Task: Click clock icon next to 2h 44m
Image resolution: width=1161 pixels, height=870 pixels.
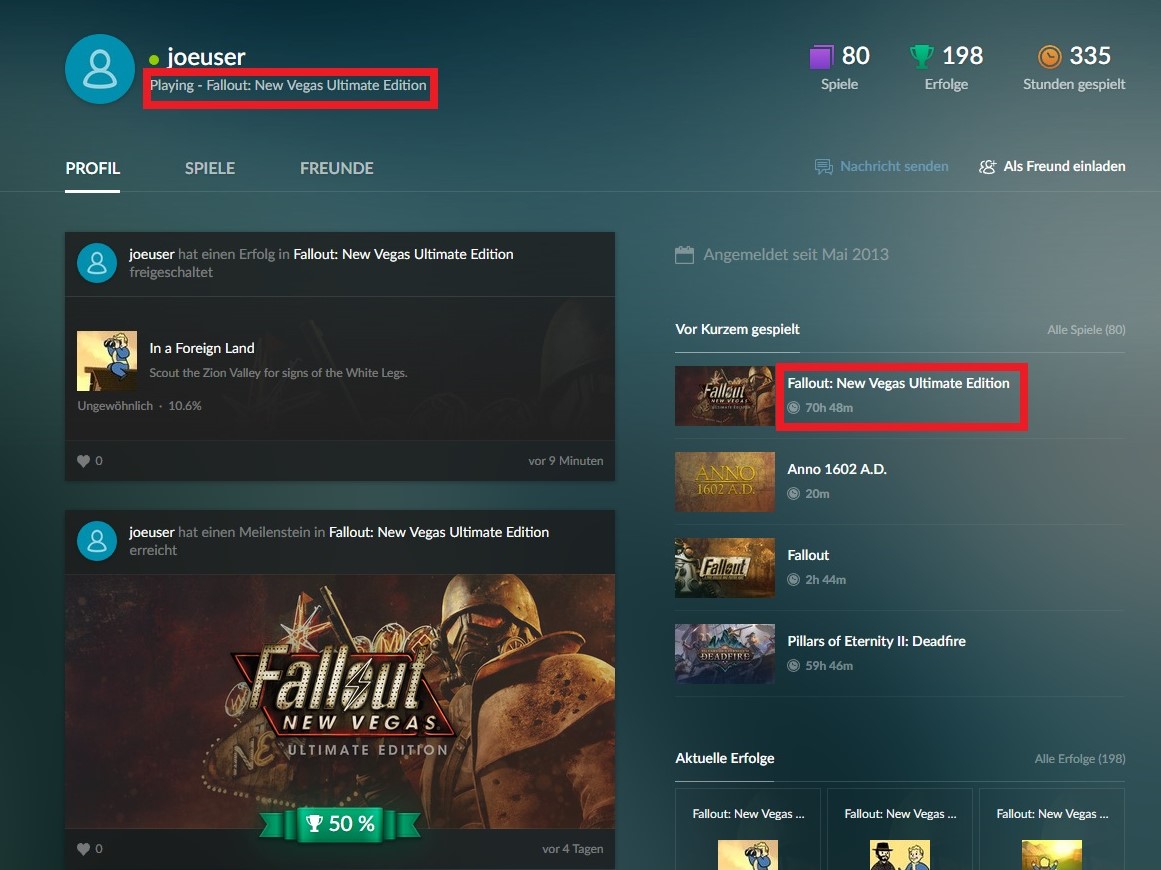Action: click(x=793, y=579)
